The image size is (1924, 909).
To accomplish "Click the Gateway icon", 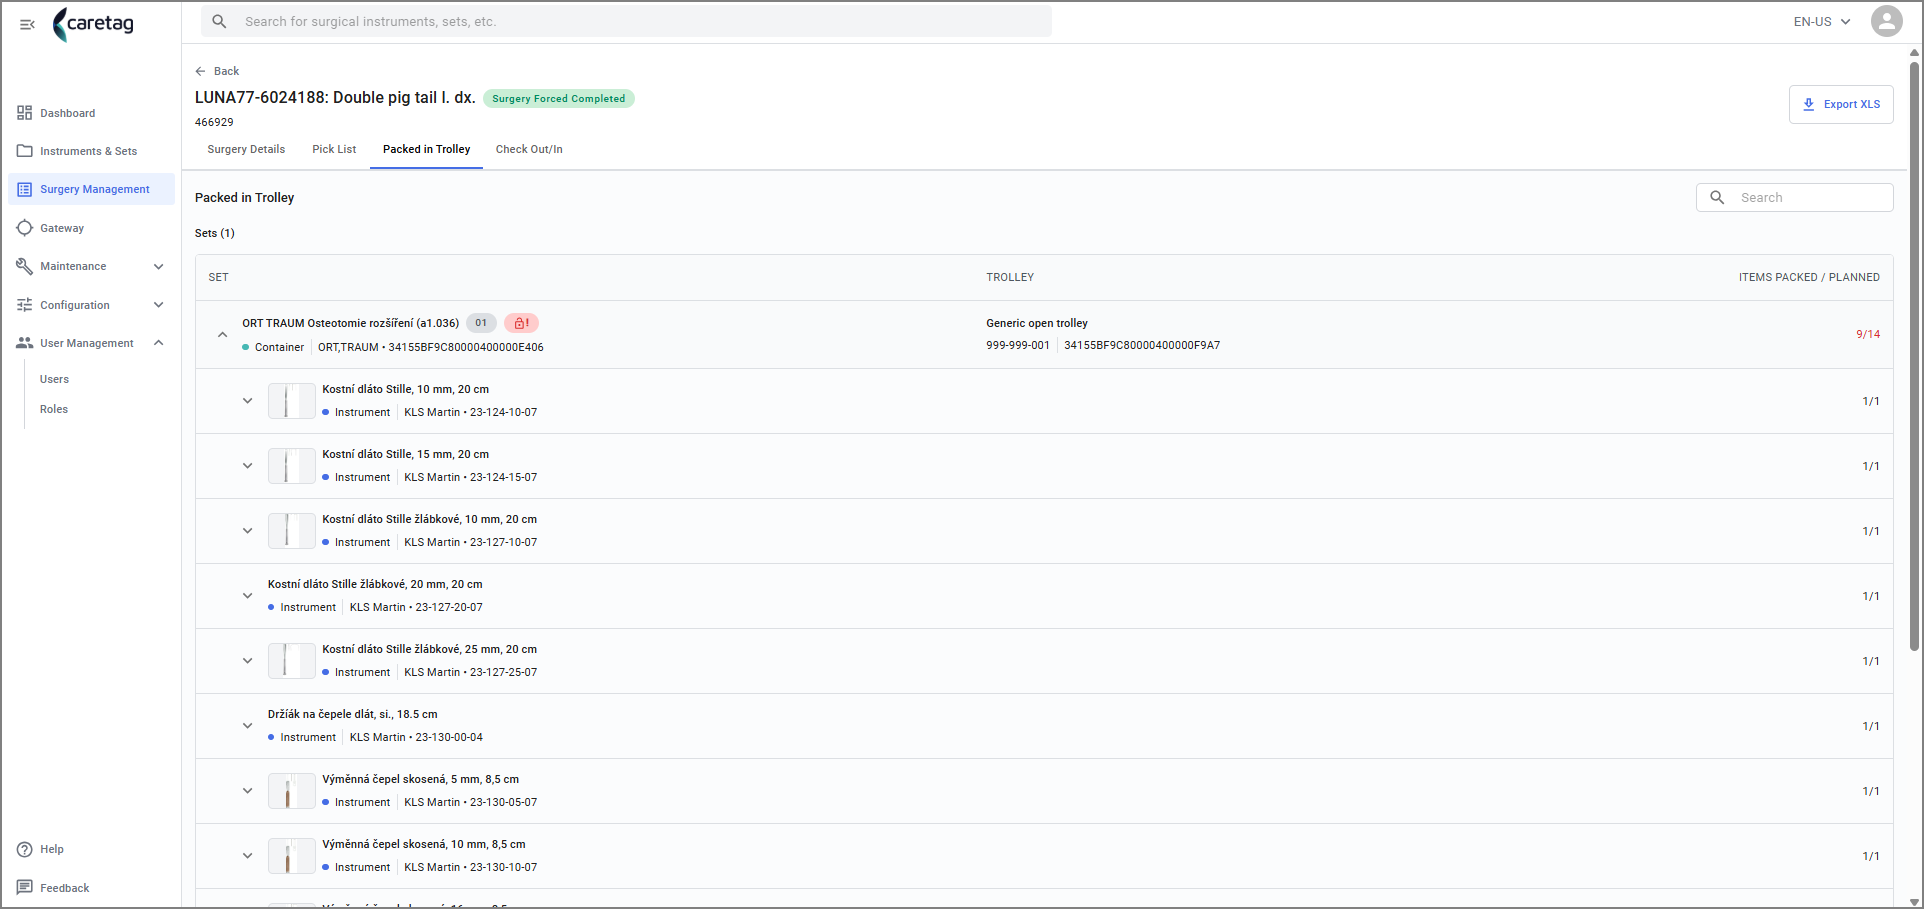I will coord(25,228).
